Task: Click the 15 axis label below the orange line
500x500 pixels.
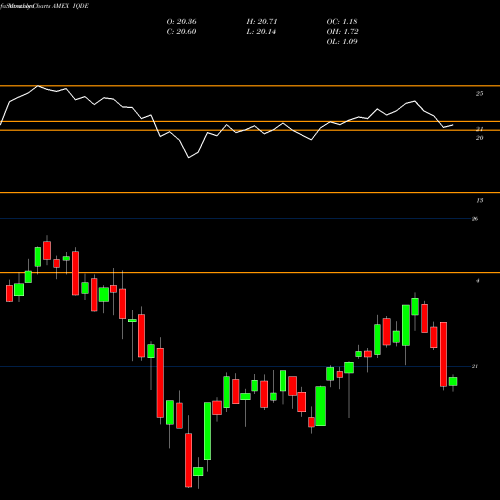Action: 479,200
